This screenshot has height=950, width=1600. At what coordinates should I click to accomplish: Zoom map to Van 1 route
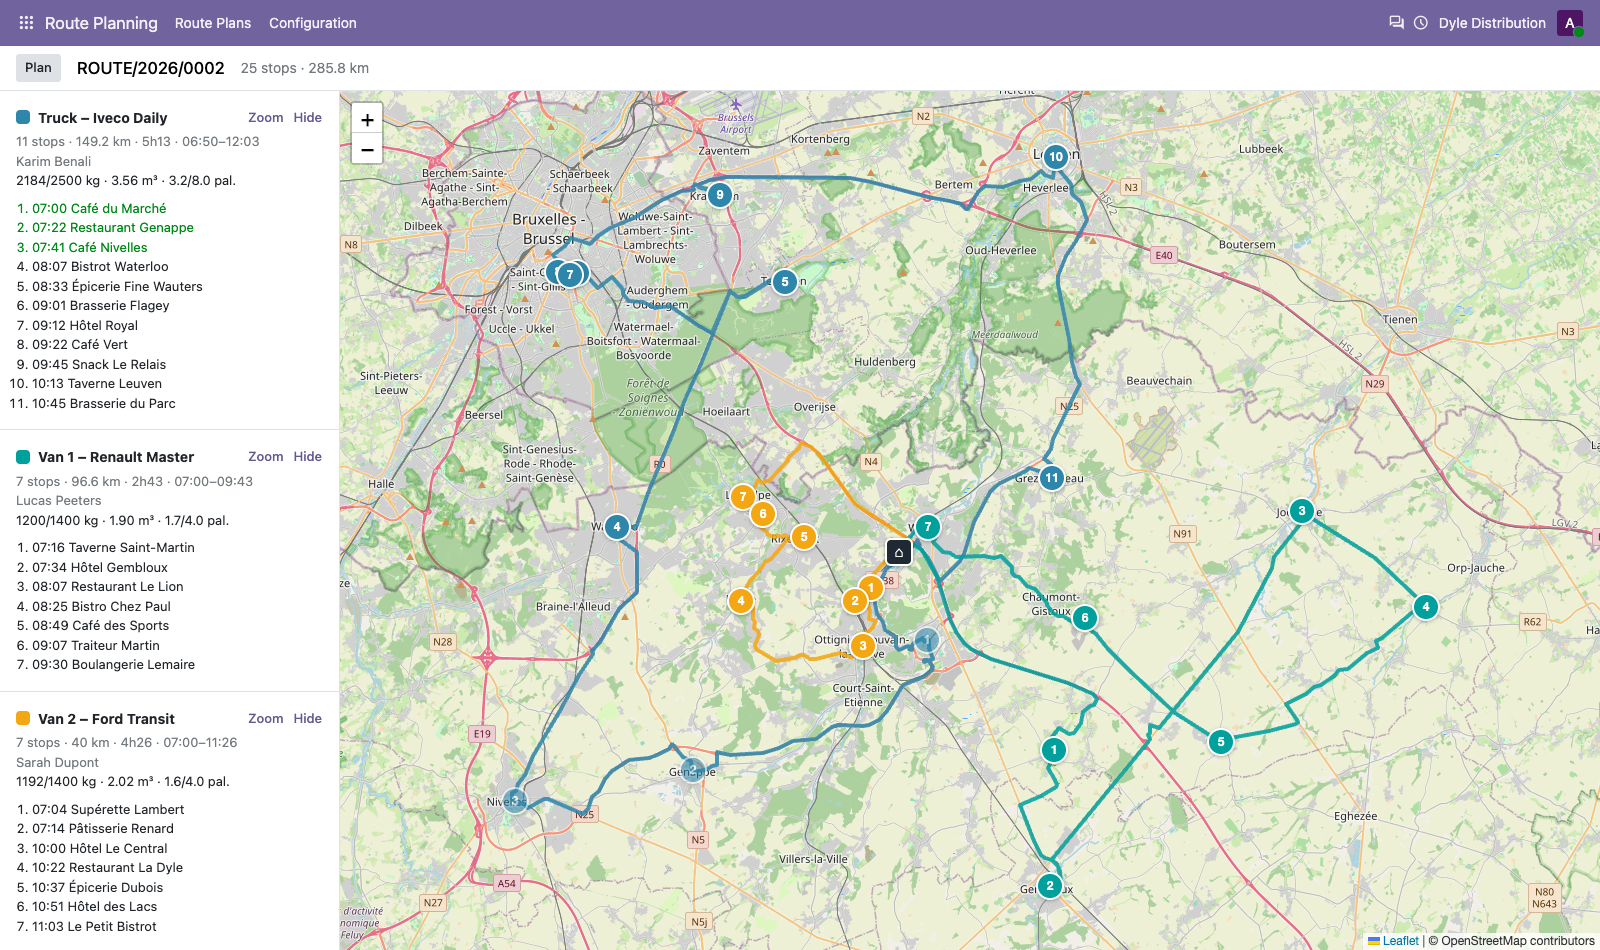(x=266, y=456)
